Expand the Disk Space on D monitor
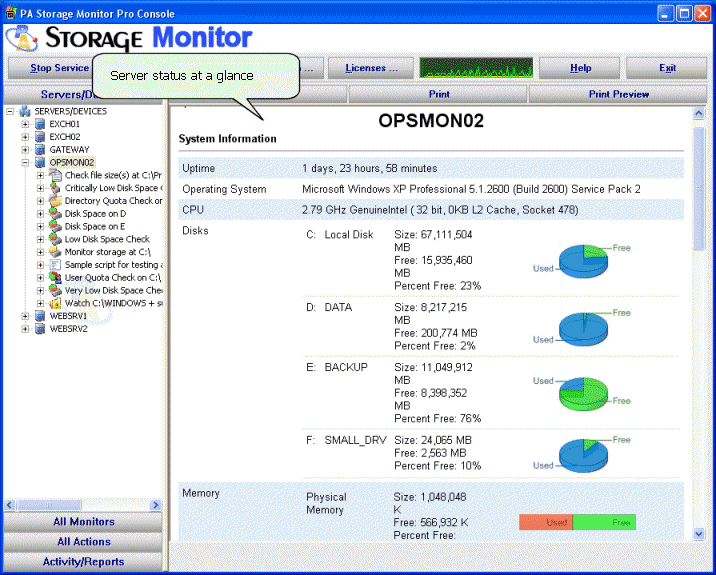This screenshot has height=575, width=716. click(x=41, y=213)
